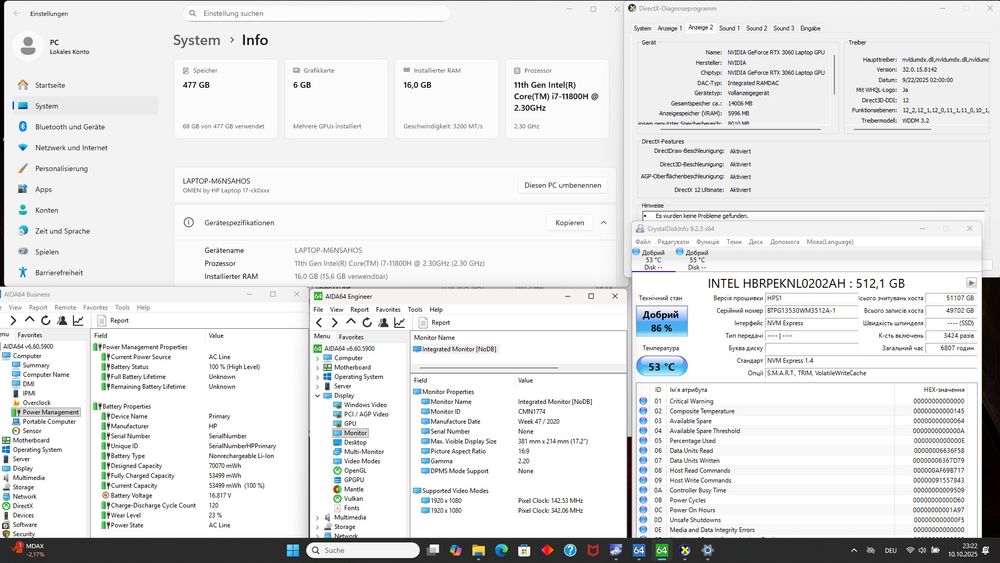
Task: Expand Storage node in AIDA64 Engineer
Action: 318,527
